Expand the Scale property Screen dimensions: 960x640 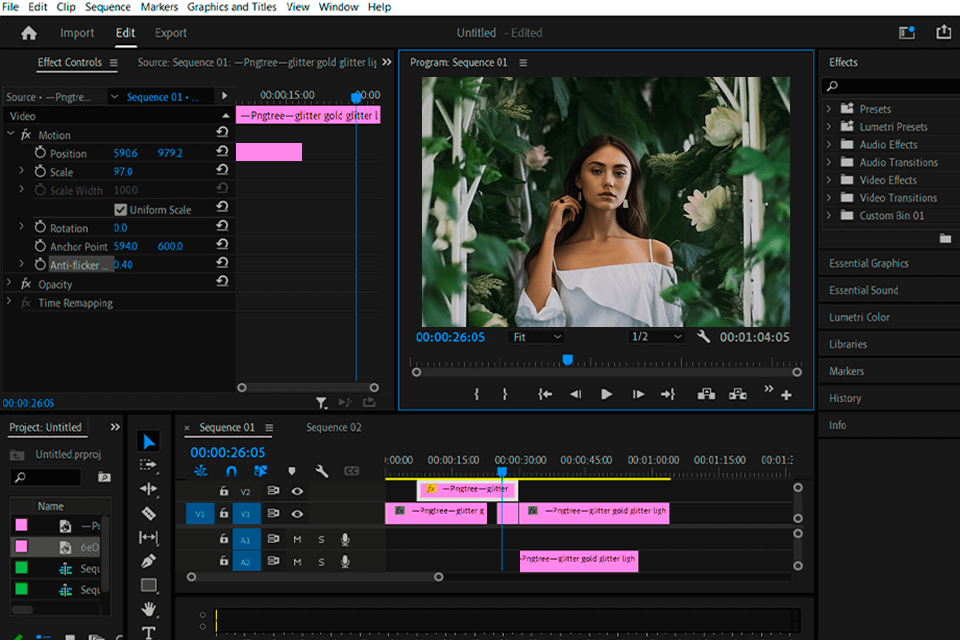click(x=21, y=171)
